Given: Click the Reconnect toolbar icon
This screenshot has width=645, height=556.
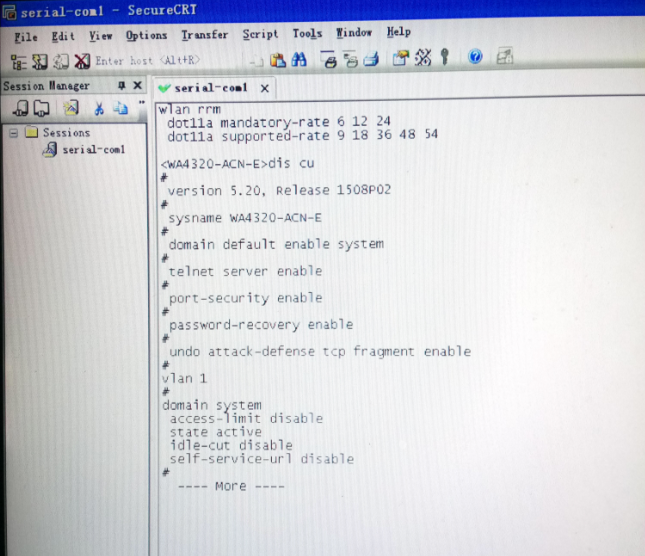Looking at the screenshot, I should point(61,61).
